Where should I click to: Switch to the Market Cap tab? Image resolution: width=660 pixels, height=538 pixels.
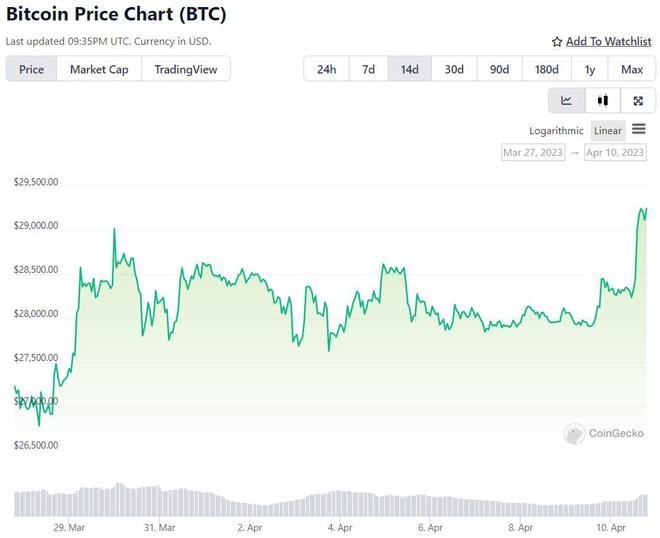pos(99,69)
